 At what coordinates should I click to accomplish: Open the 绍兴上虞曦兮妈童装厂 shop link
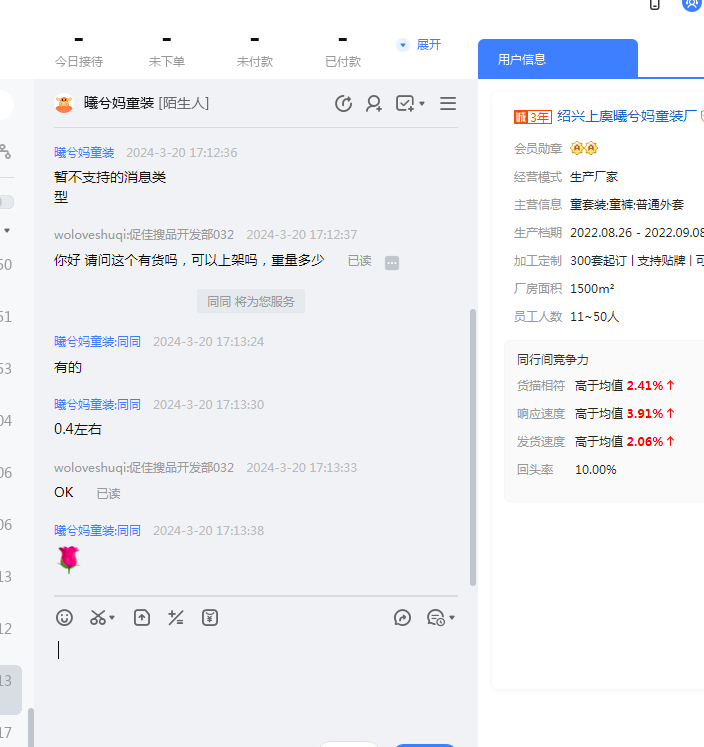[x=626, y=116]
